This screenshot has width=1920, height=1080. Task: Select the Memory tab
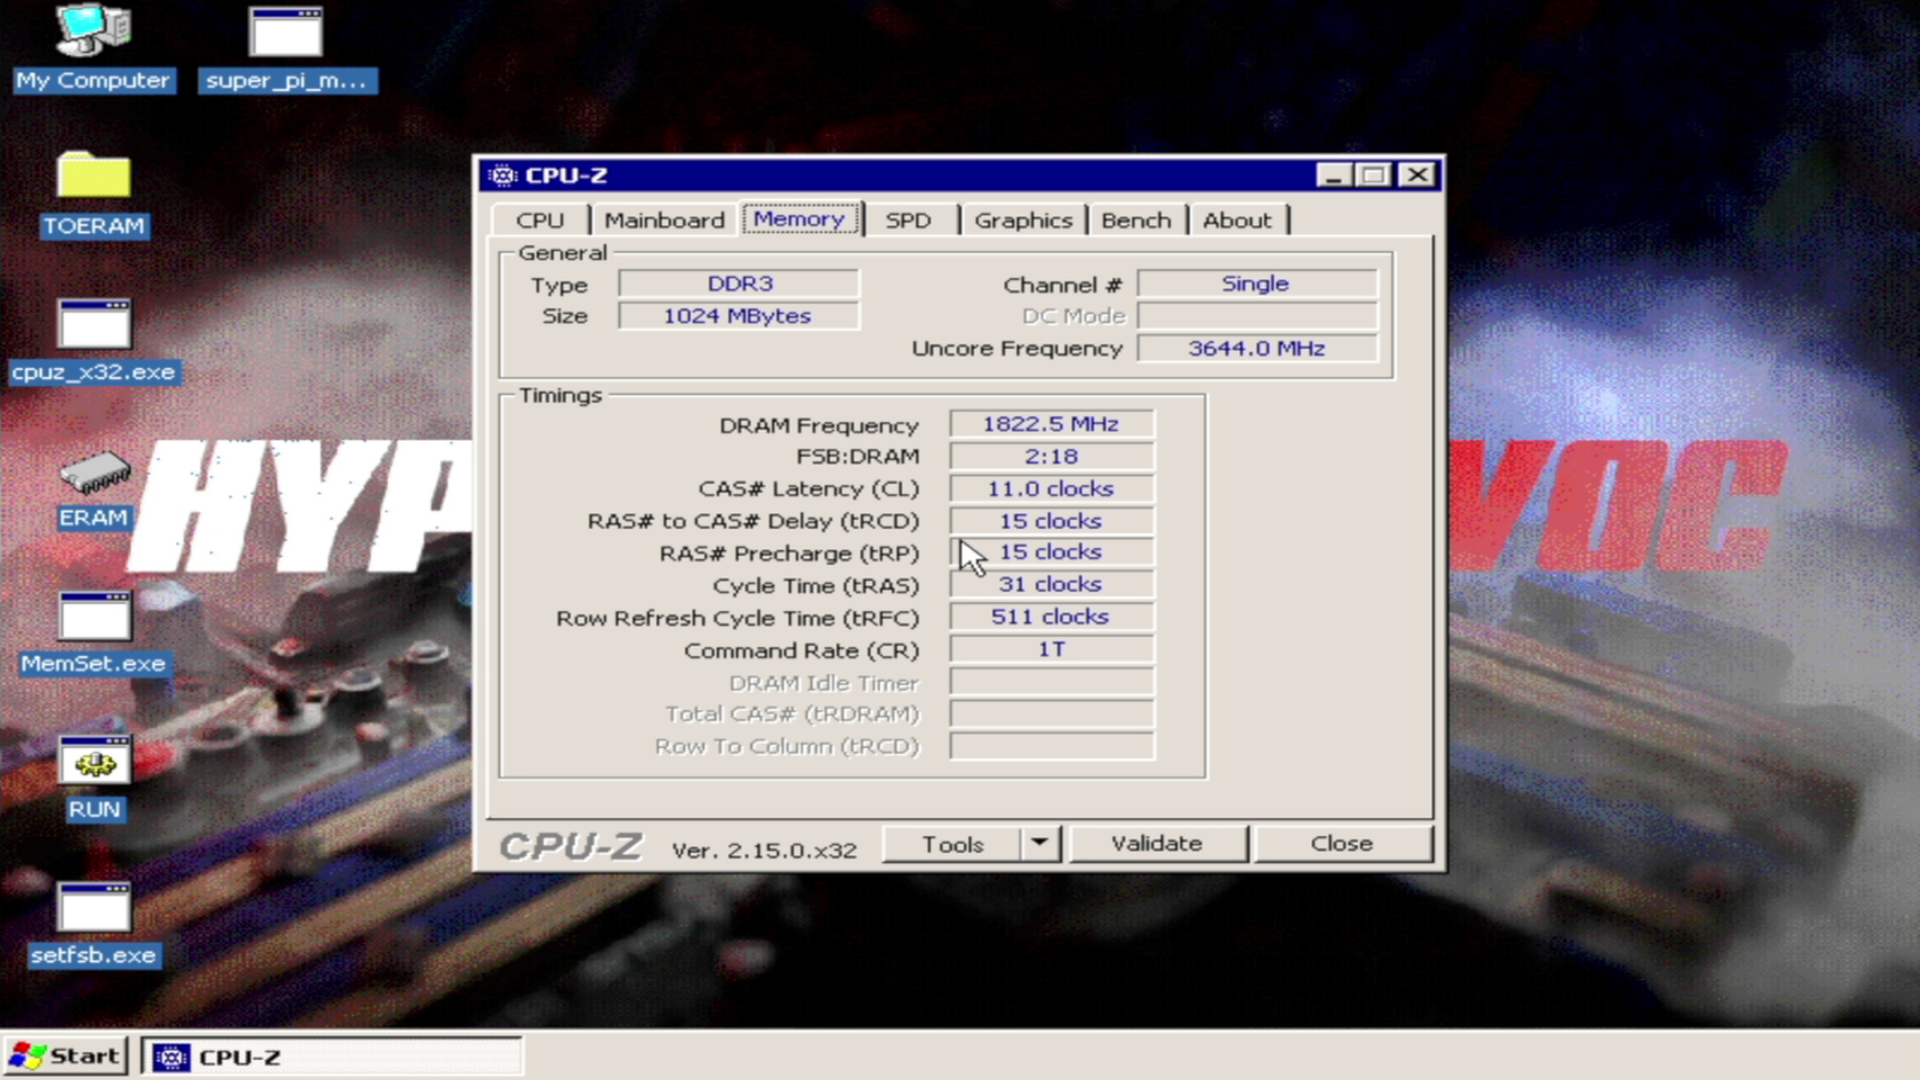[x=799, y=218]
